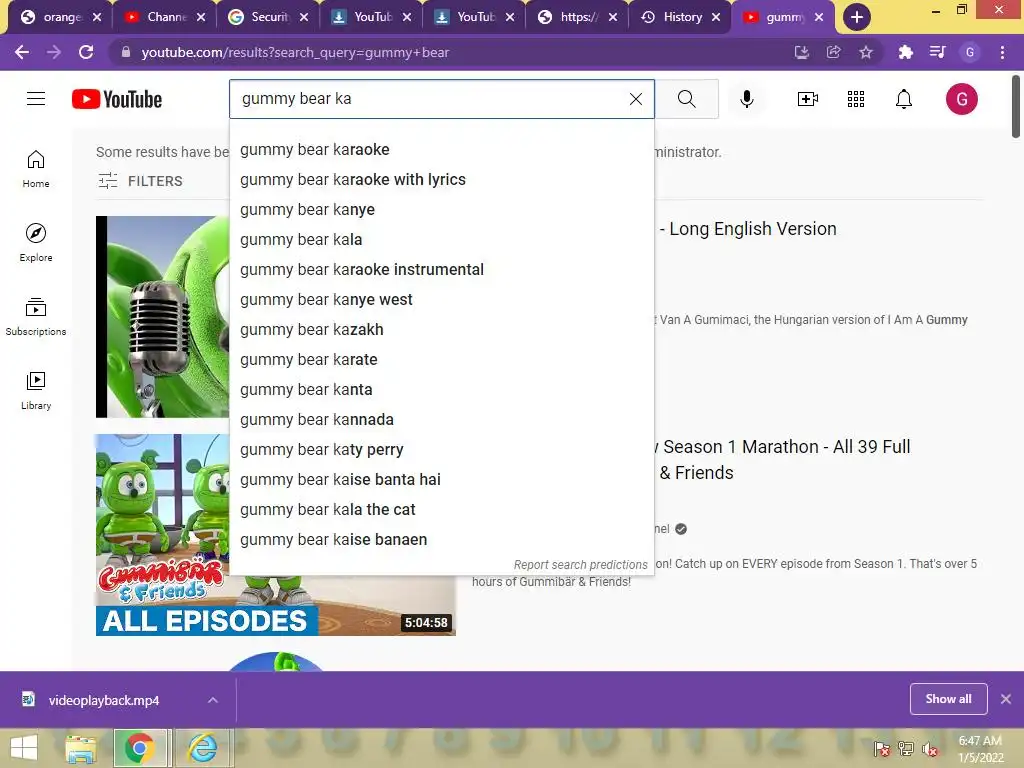Open Explore in the sidebar

pyautogui.click(x=36, y=243)
